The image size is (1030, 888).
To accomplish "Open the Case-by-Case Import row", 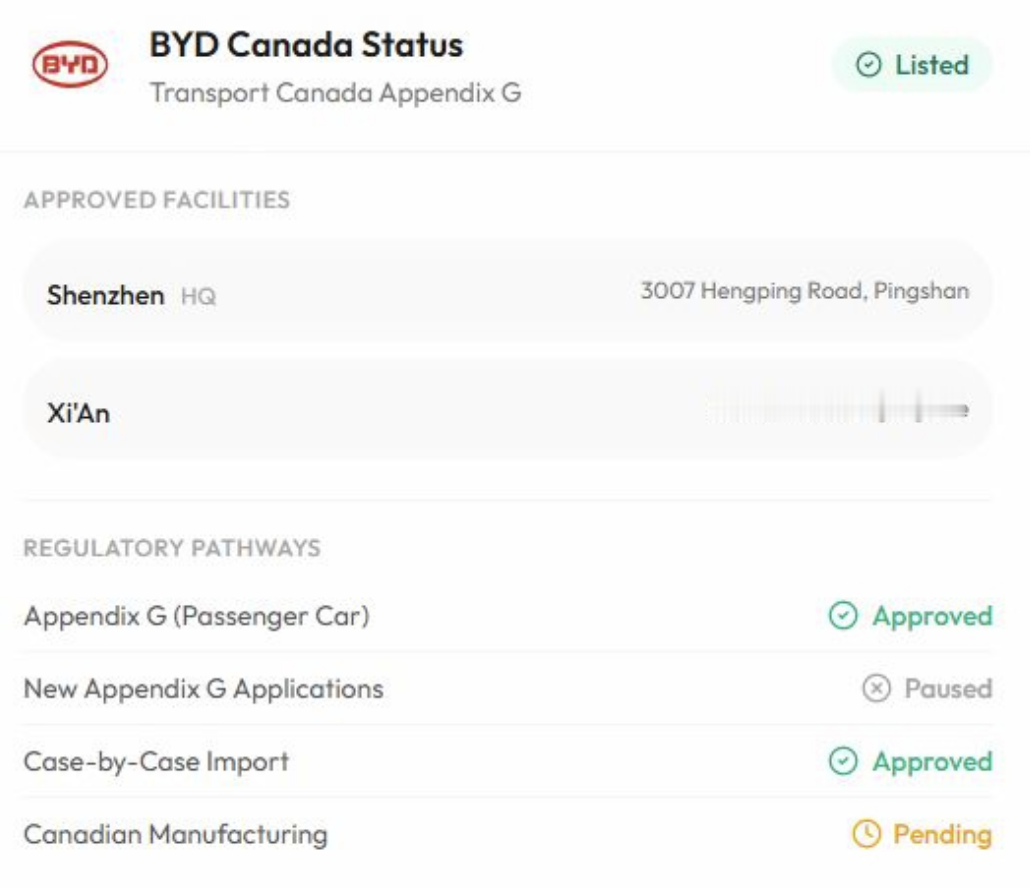I will pos(156,762).
